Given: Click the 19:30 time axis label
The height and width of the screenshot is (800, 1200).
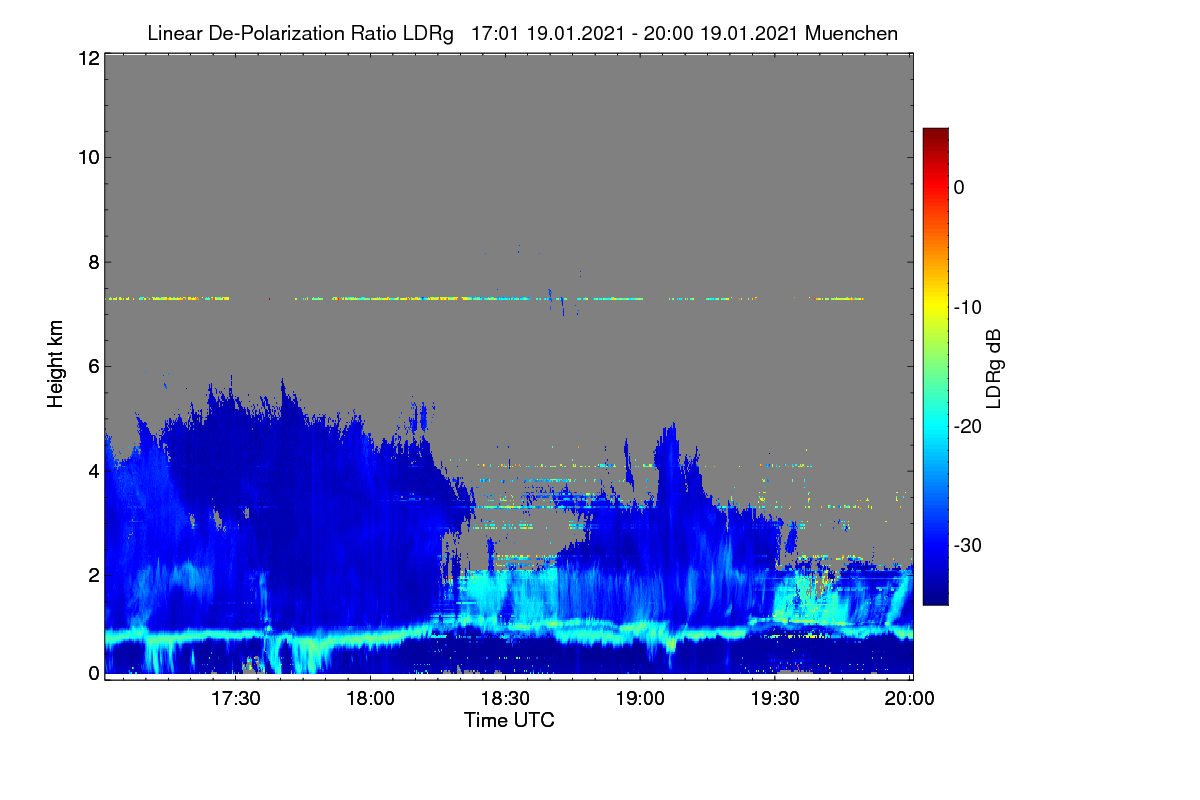Looking at the screenshot, I should (775, 699).
